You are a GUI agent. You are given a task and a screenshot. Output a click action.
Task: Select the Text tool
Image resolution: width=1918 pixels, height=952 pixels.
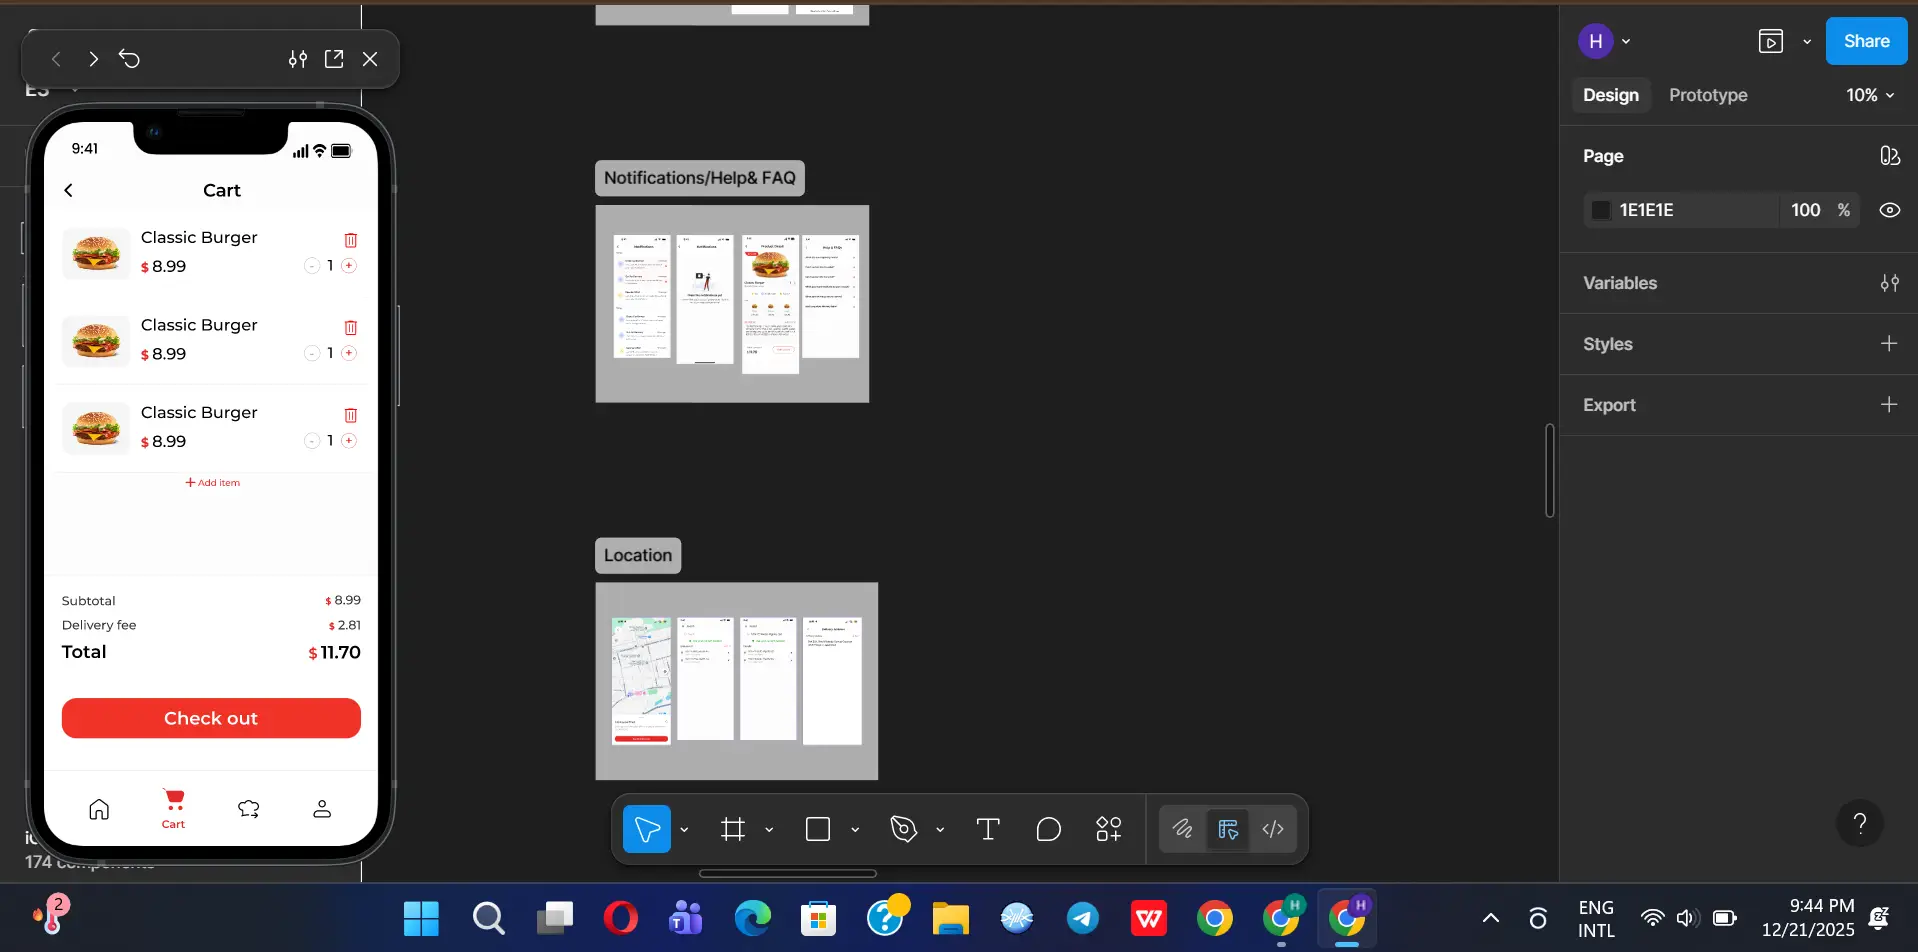tap(987, 829)
